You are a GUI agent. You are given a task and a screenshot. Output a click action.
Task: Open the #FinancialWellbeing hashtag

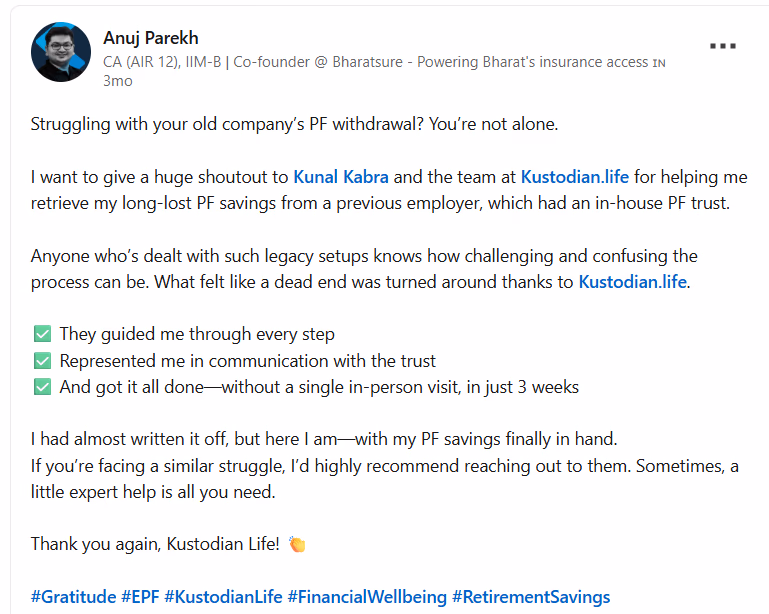click(367, 597)
